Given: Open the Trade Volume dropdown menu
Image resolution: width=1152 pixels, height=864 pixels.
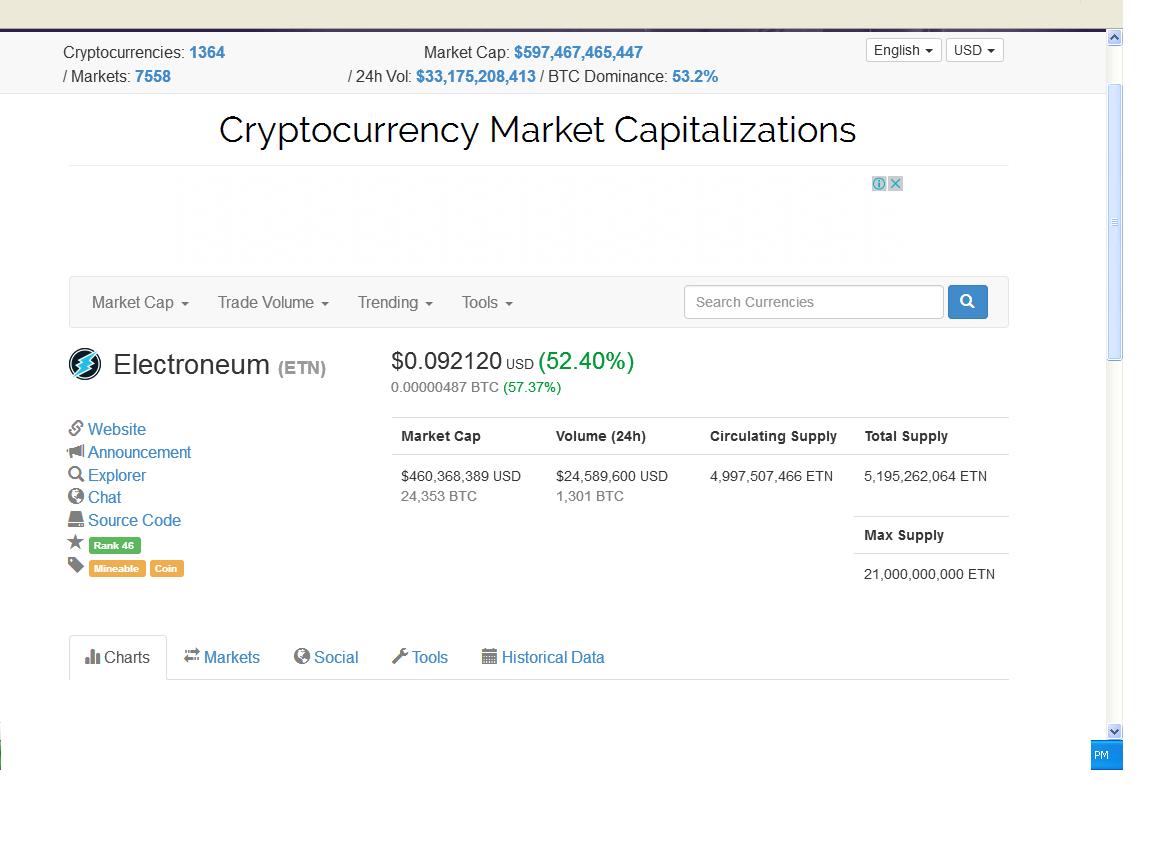Looking at the screenshot, I should click(273, 303).
